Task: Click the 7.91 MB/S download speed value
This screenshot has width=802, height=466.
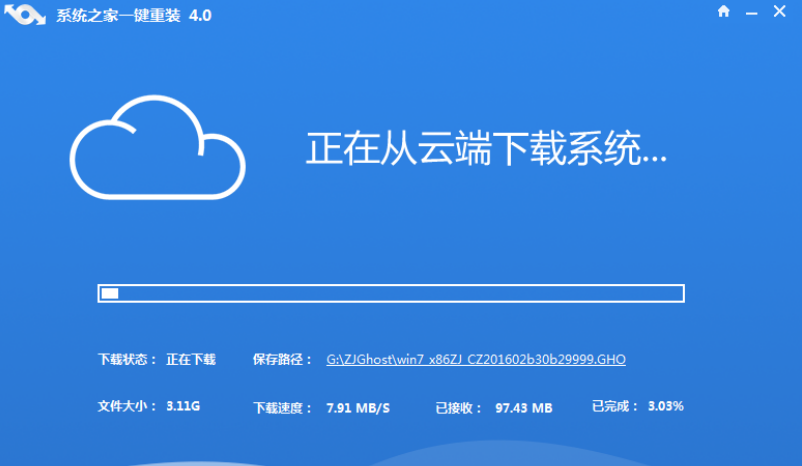Action: pyautogui.click(x=358, y=408)
